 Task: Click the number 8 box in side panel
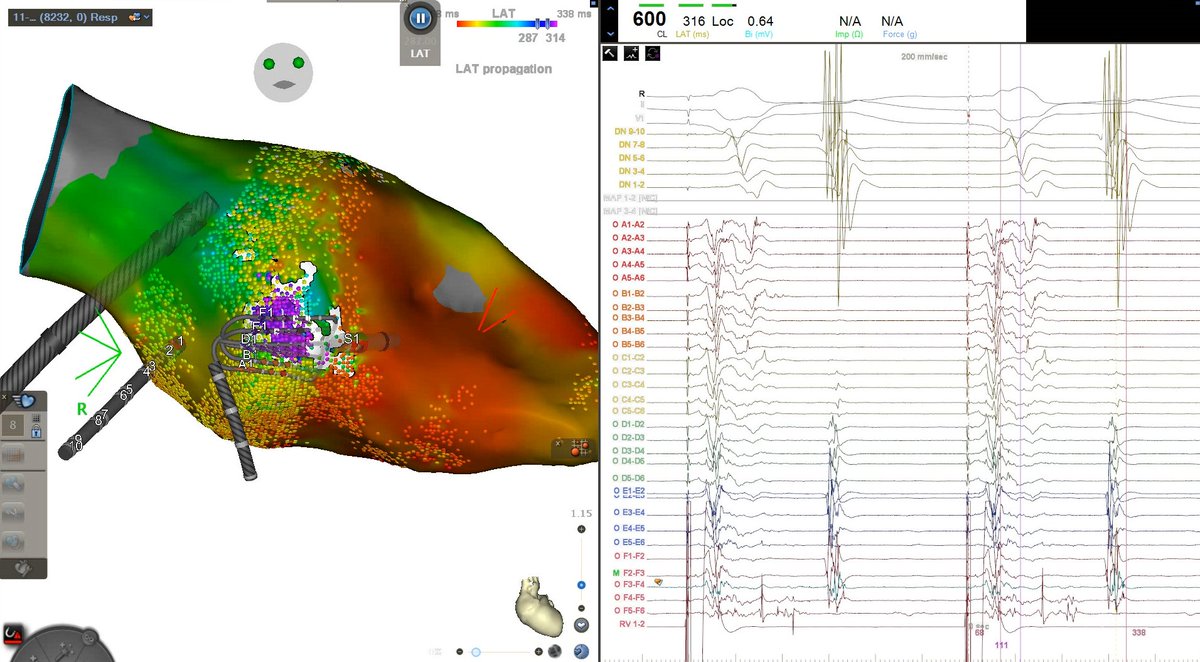tap(15, 425)
